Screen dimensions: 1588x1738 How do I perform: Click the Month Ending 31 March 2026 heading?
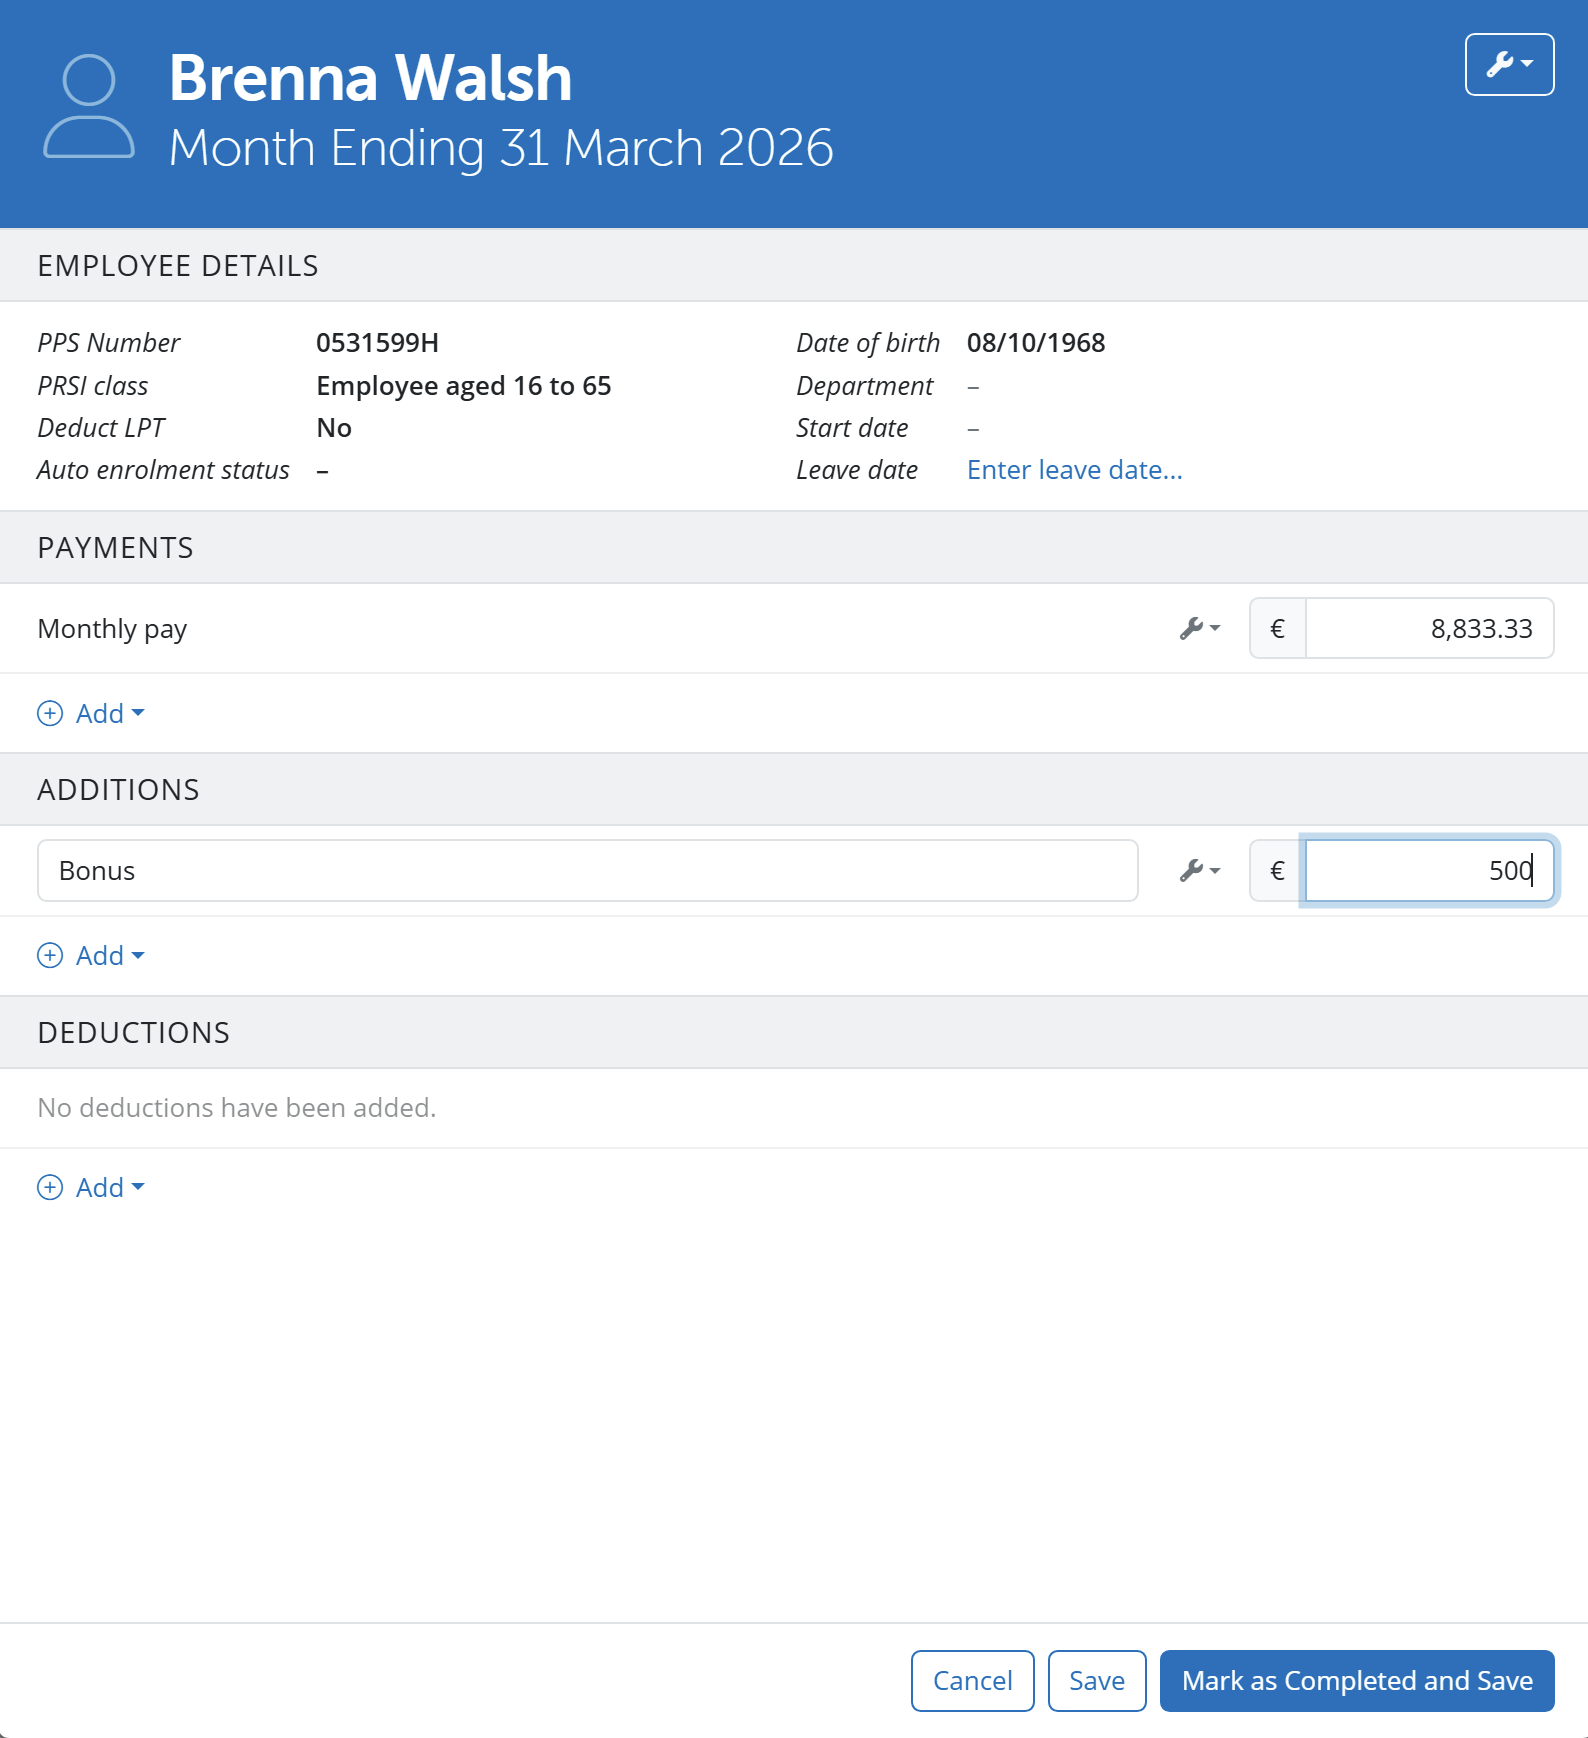501,148
